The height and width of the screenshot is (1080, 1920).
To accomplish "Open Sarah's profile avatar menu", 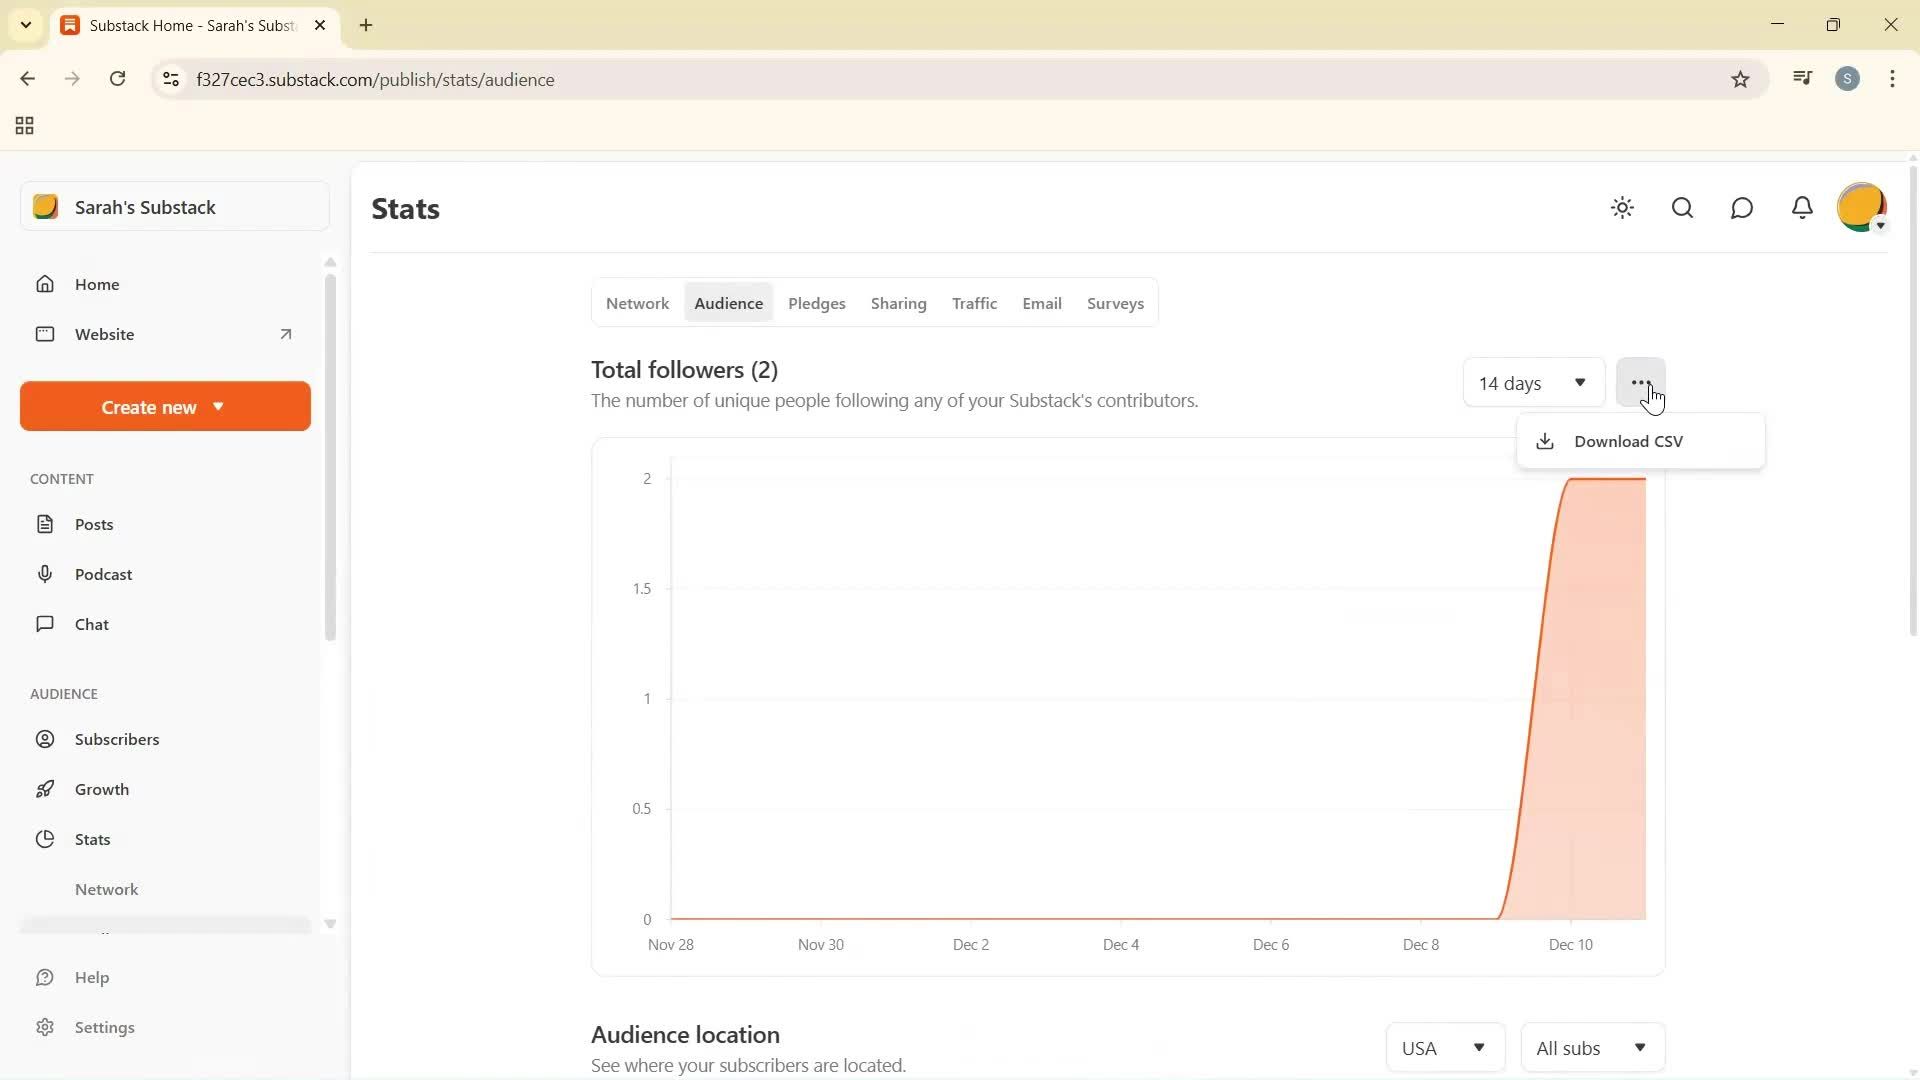I will [1862, 207].
